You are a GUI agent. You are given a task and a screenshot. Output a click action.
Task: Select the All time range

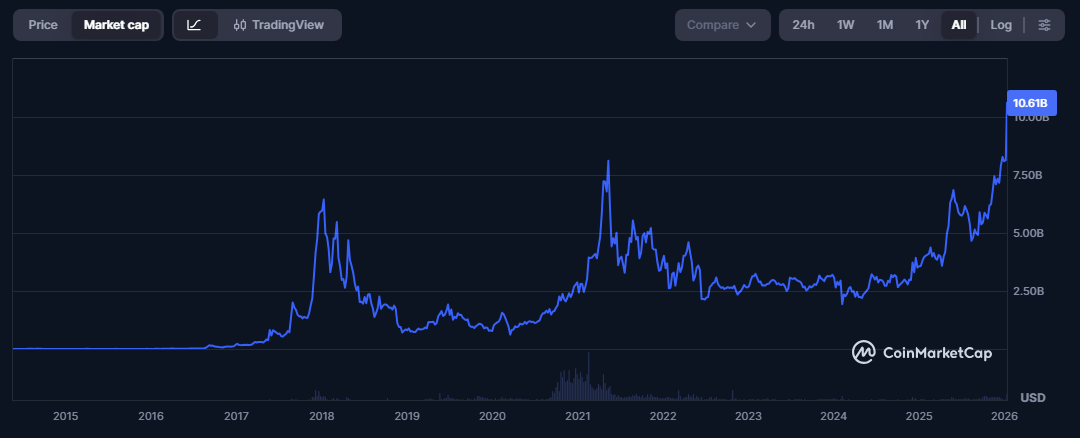click(x=958, y=25)
